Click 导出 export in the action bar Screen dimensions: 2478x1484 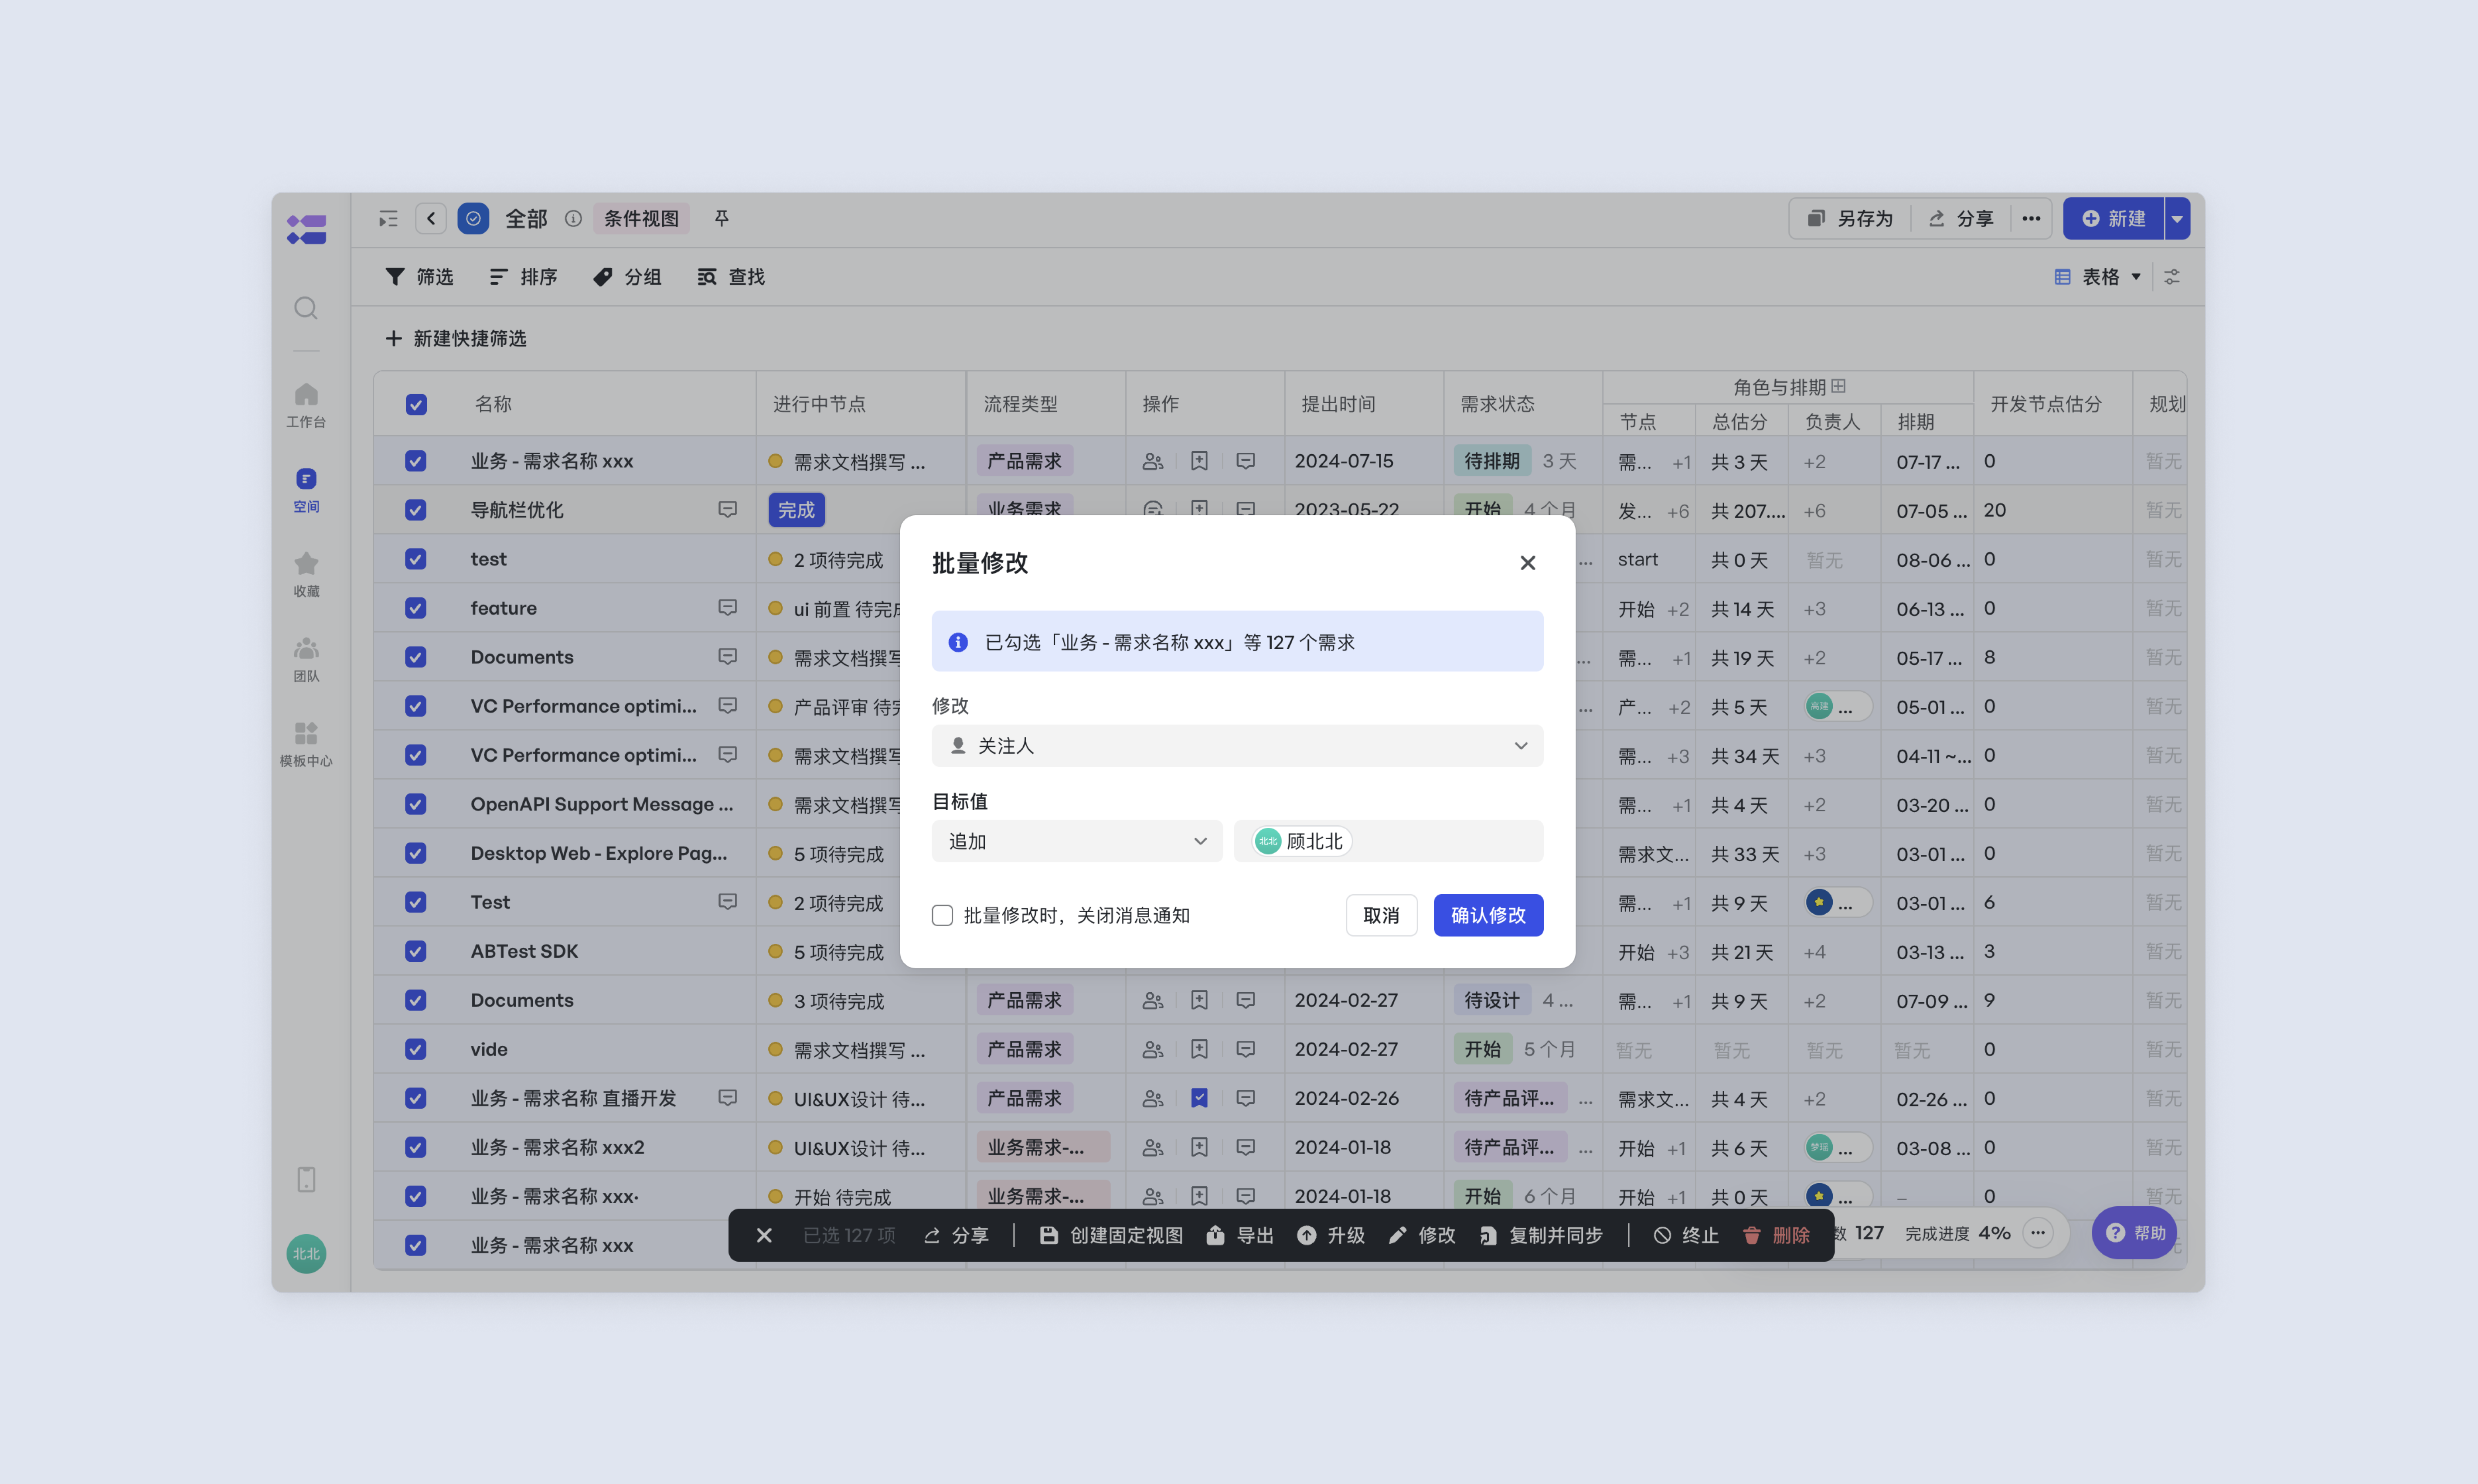coord(1240,1236)
